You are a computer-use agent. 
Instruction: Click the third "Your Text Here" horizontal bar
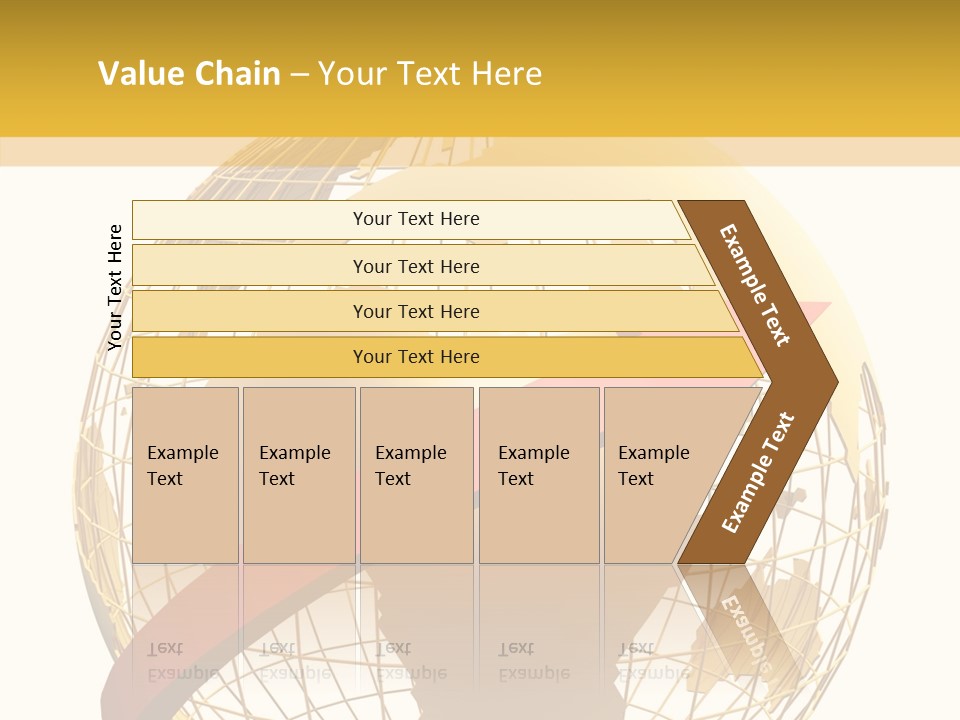pos(415,311)
